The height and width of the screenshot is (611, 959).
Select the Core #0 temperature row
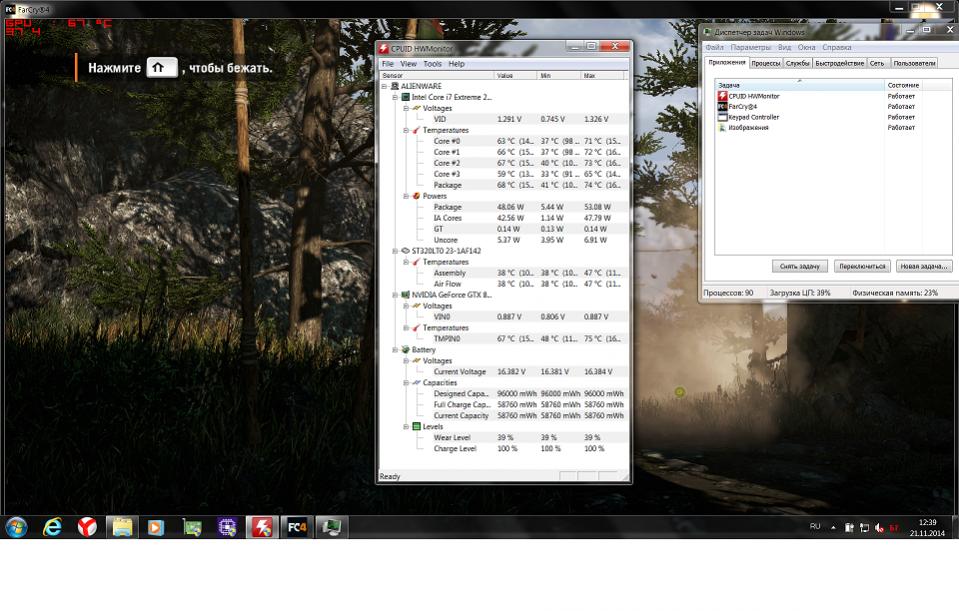tap(504, 141)
